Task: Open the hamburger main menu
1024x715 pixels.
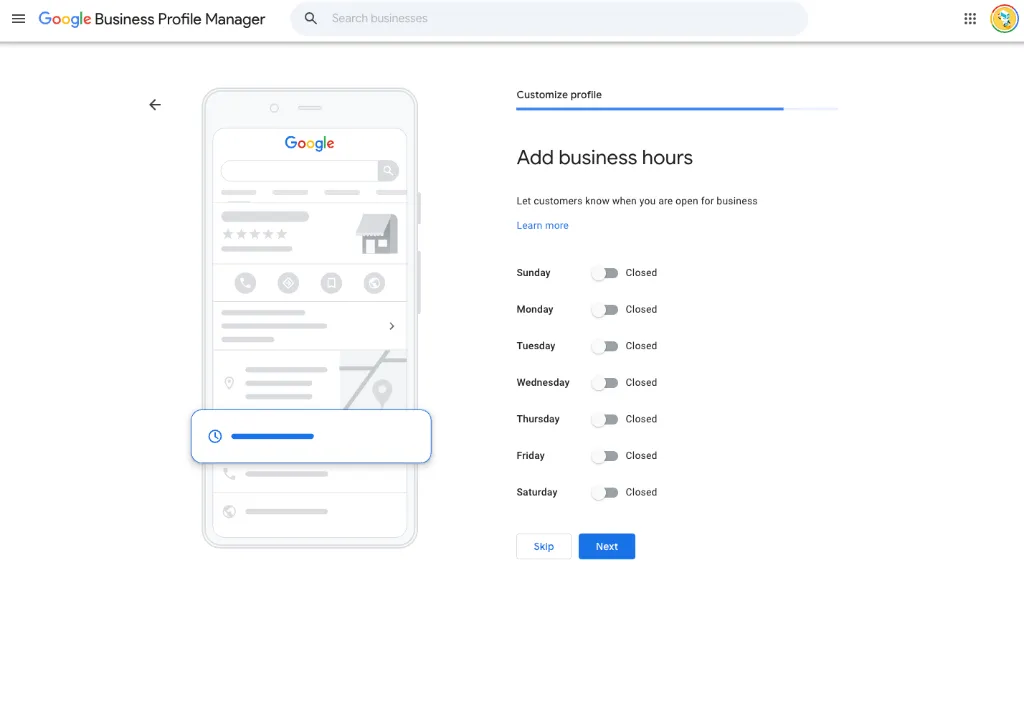Action: tap(18, 19)
